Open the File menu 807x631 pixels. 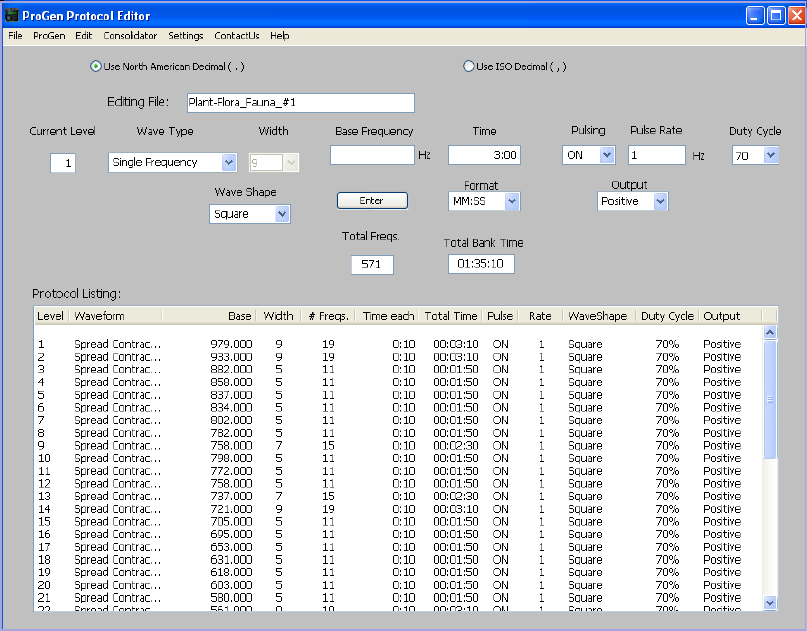(15, 35)
